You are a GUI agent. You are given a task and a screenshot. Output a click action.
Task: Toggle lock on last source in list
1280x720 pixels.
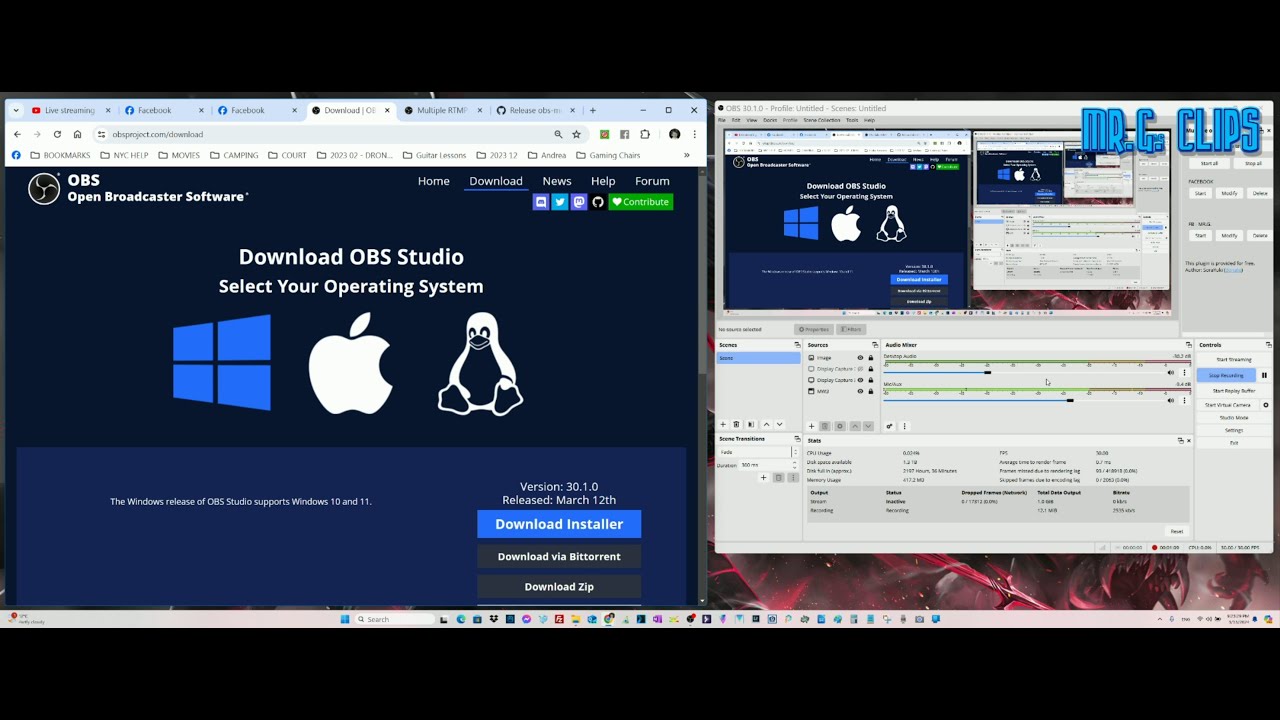(x=871, y=391)
